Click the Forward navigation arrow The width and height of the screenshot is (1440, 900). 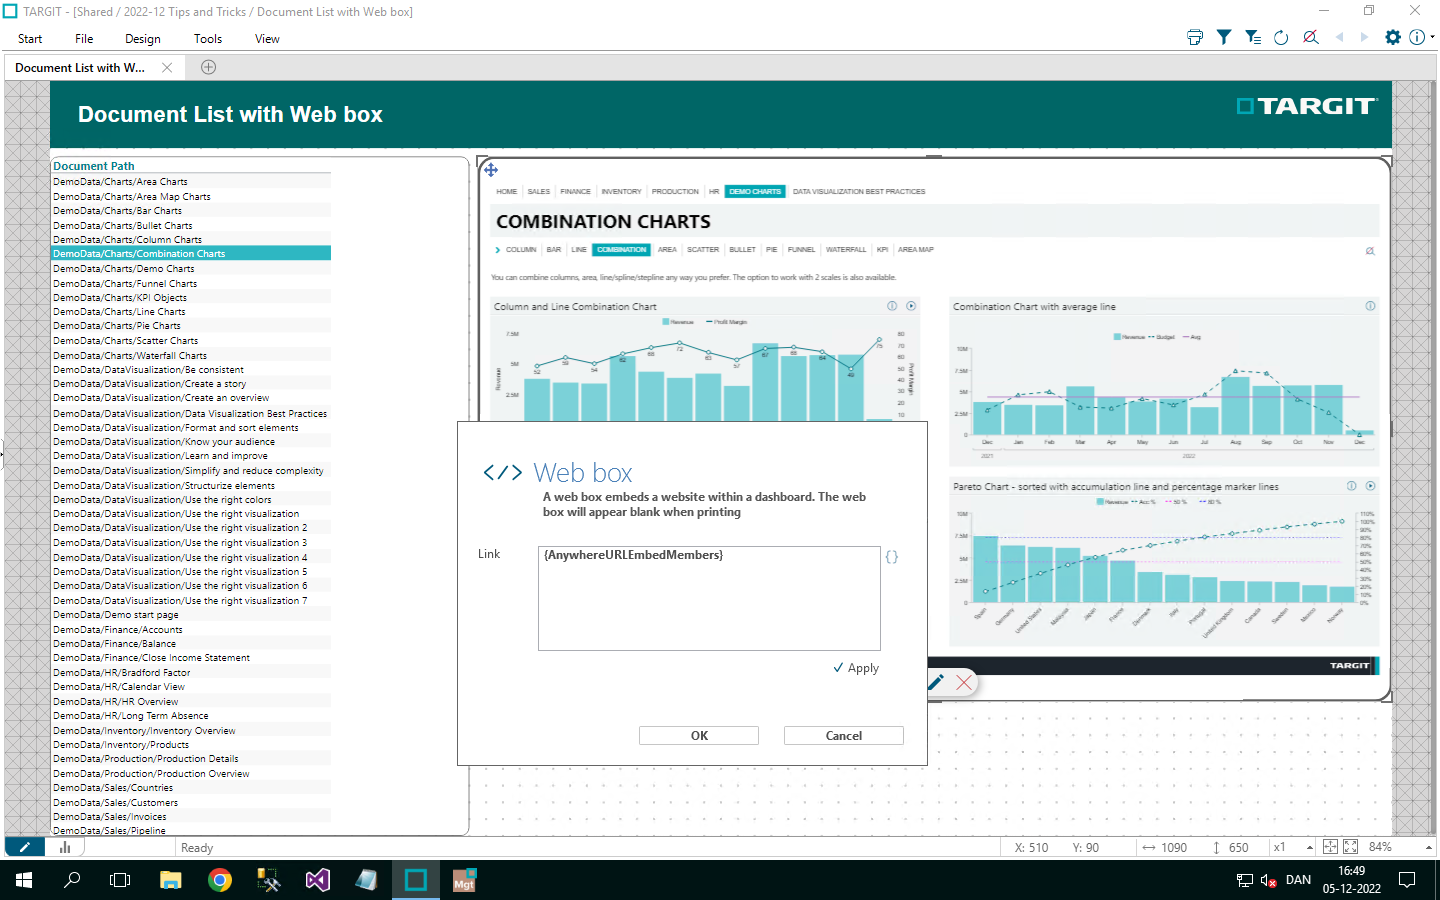pyautogui.click(x=1364, y=37)
